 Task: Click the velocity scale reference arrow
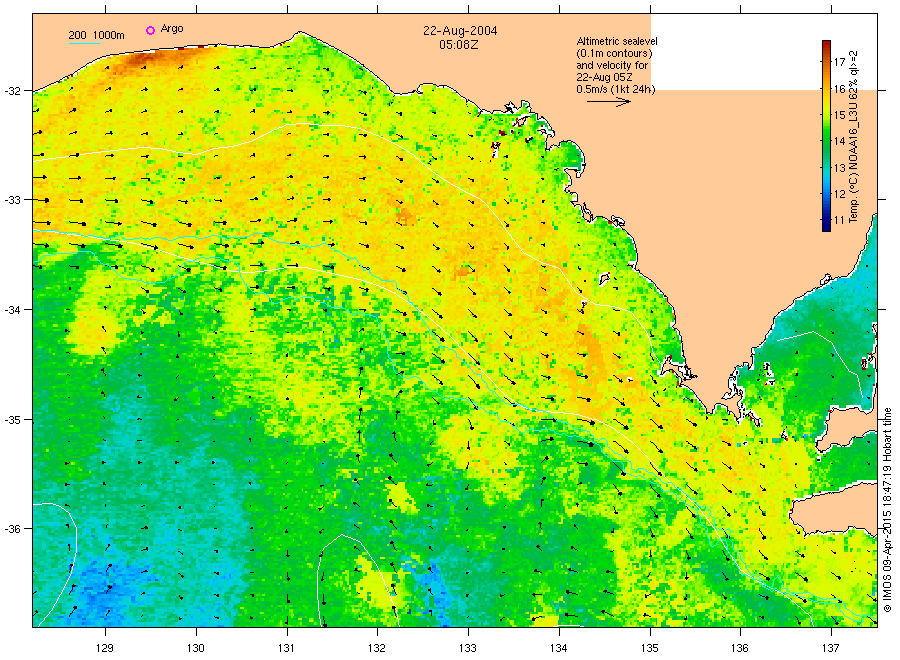[608, 102]
